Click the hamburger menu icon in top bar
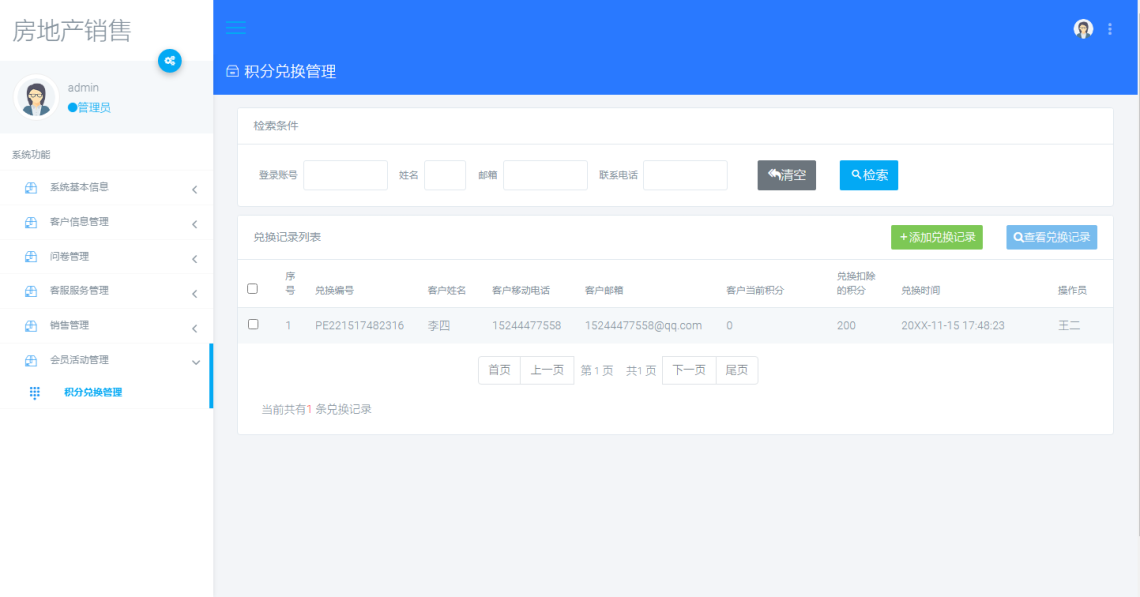 click(236, 28)
